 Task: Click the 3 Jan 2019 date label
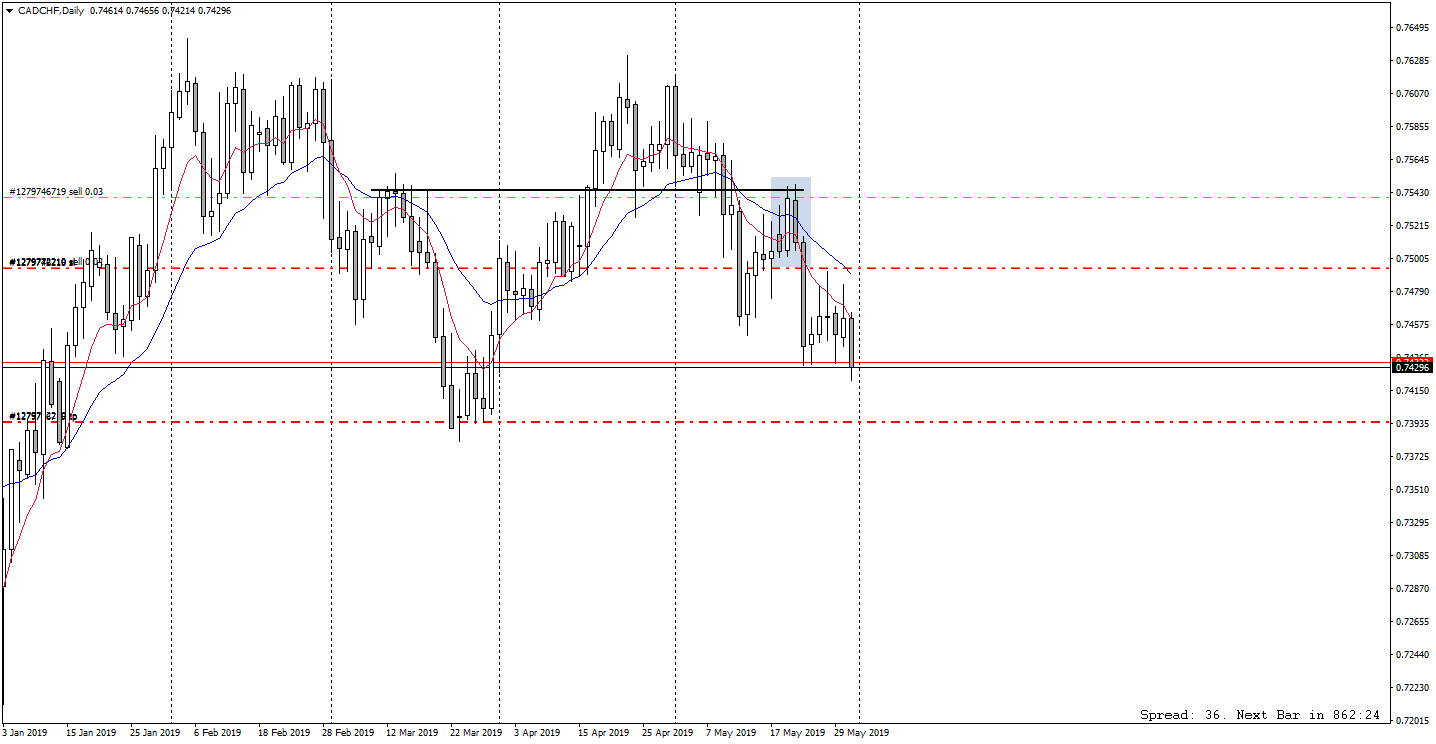25,733
